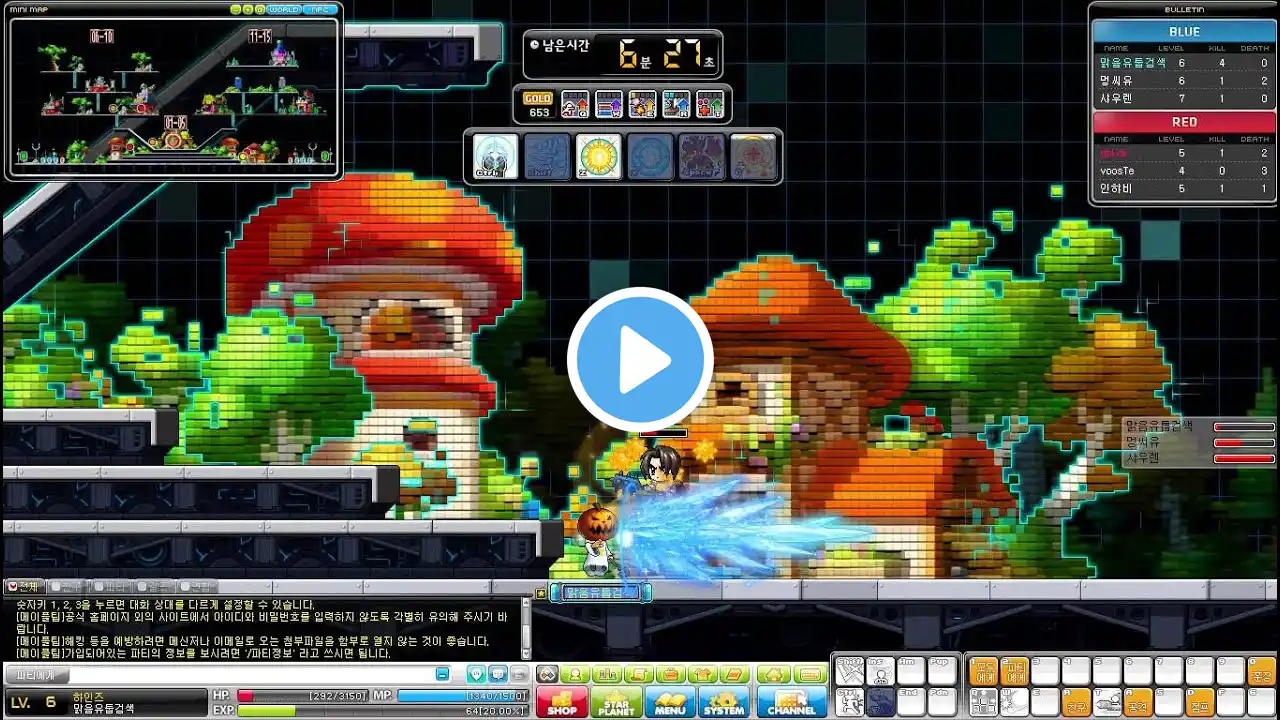This screenshot has width=1280, height=720.
Task: Click the NPC button on the minimap
Action: pyautogui.click(x=320, y=9)
